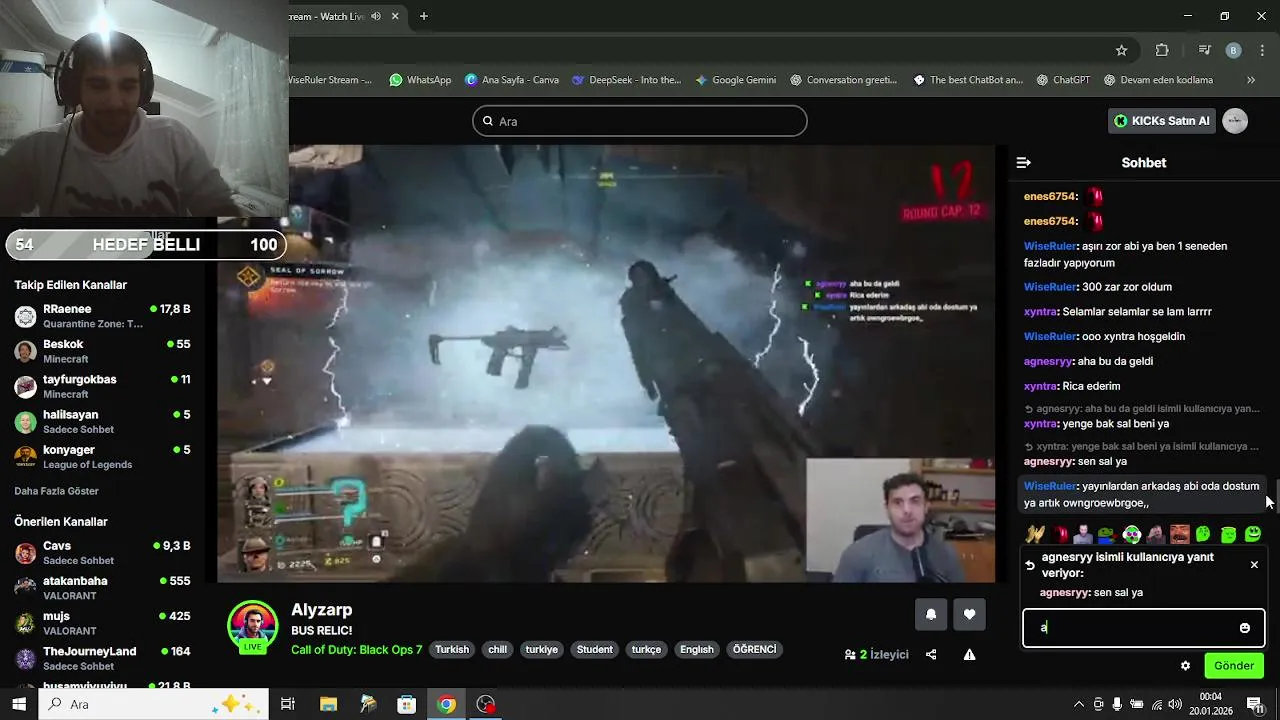Insert the Pepe frog emote
The height and width of the screenshot is (720, 1280).
click(1107, 534)
